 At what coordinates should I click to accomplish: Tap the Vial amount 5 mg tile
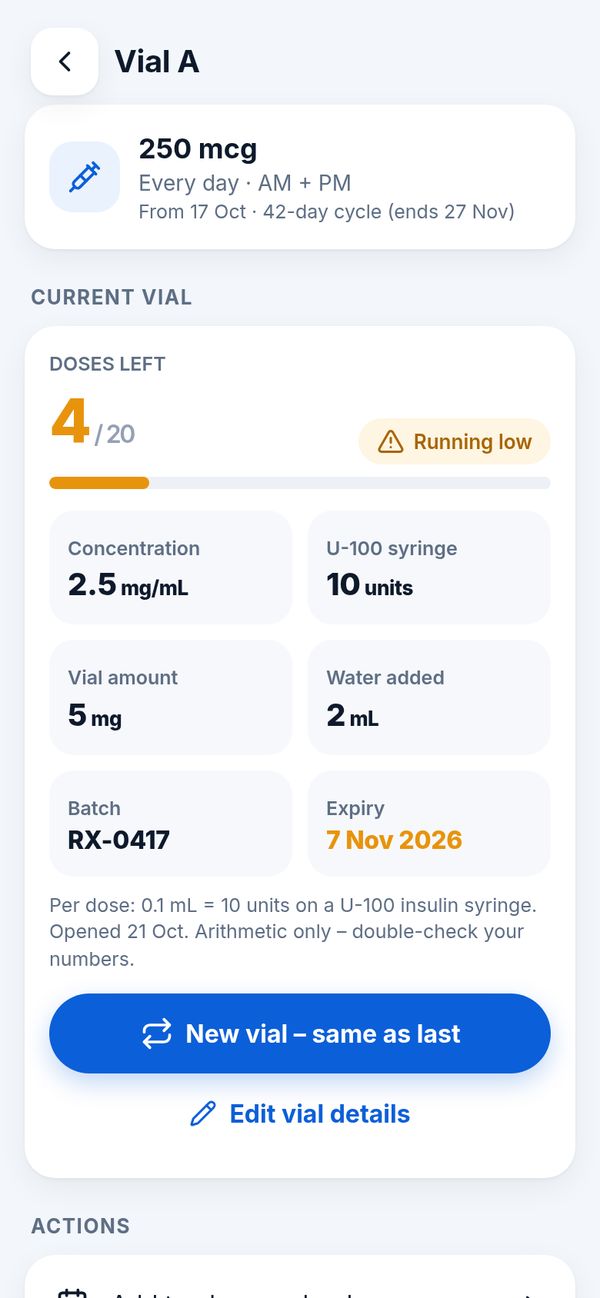point(171,697)
